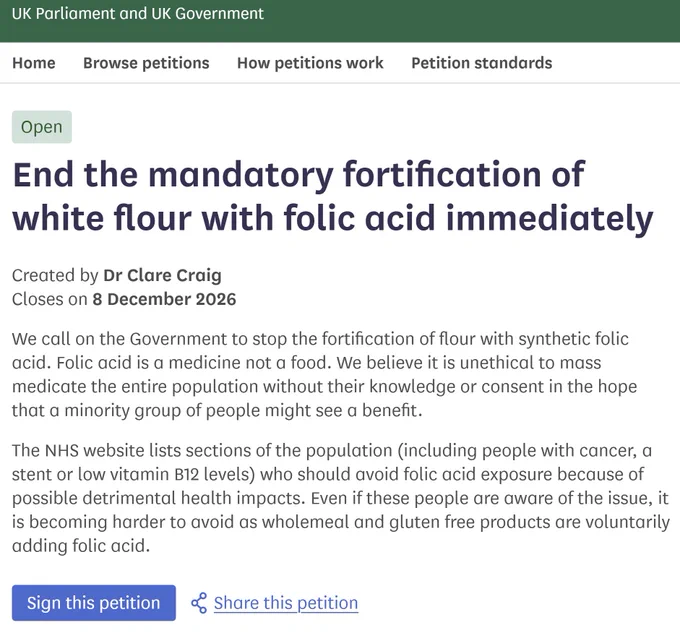The image size is (680, 638).
Task: Click UK Parliament and UK Government header
Action: coord(137,14)
